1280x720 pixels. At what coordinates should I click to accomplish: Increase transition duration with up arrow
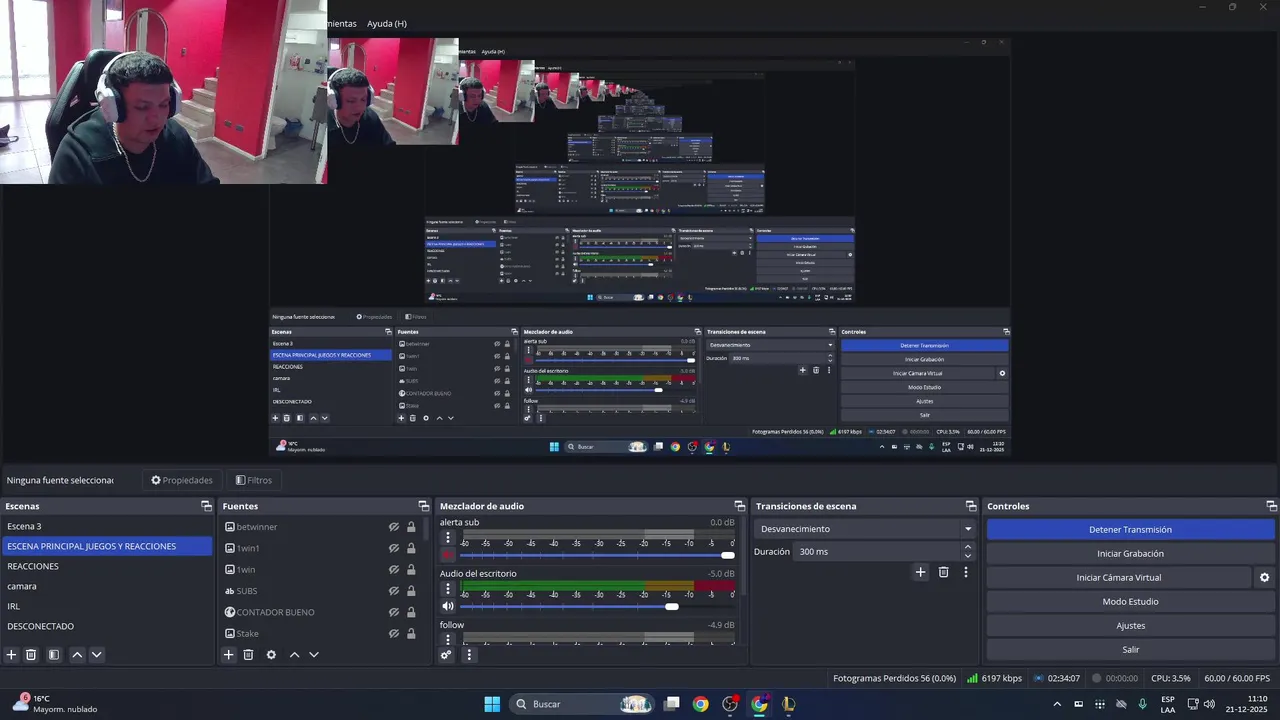967,547
